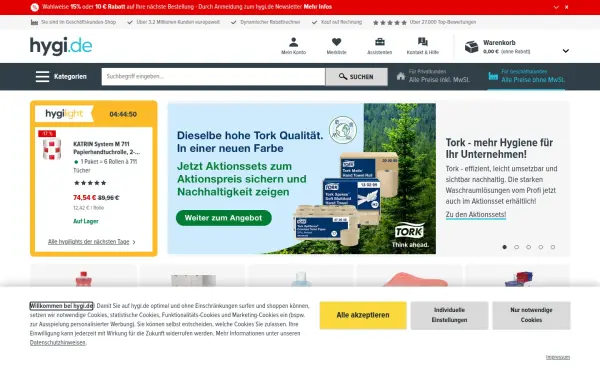
Task: Click the Tork - mehr Hygiene heading
Action: point(499,148)
